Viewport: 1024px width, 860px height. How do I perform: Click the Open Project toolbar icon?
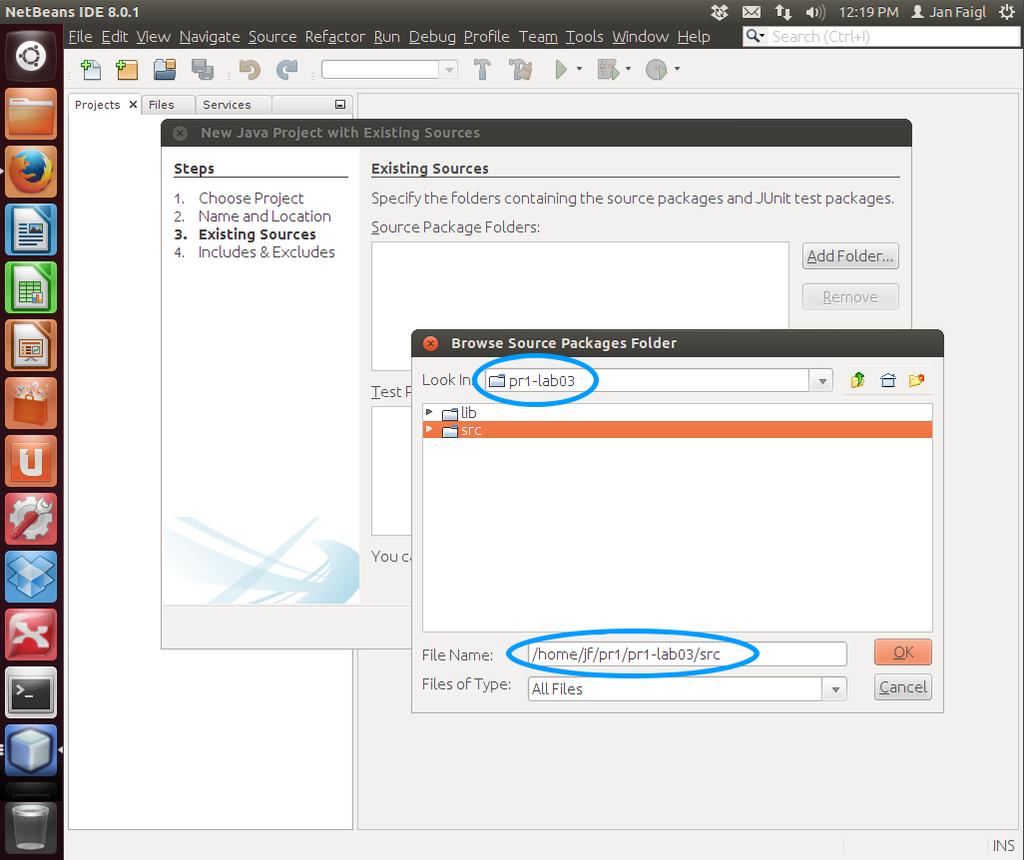tap(165, 69)
